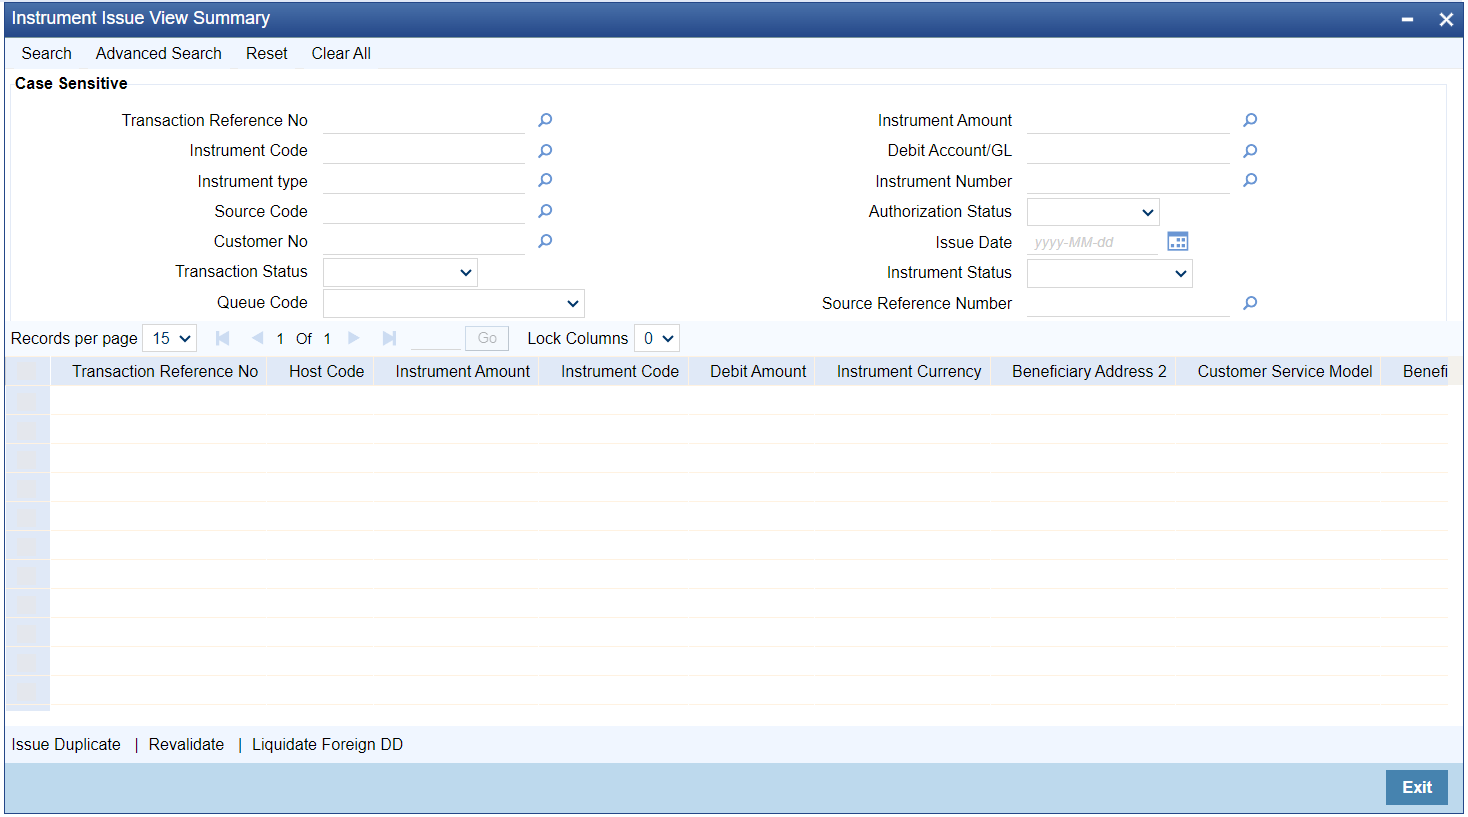Go to next page of records
This screenshot has width=1468, height=817.
354,338
